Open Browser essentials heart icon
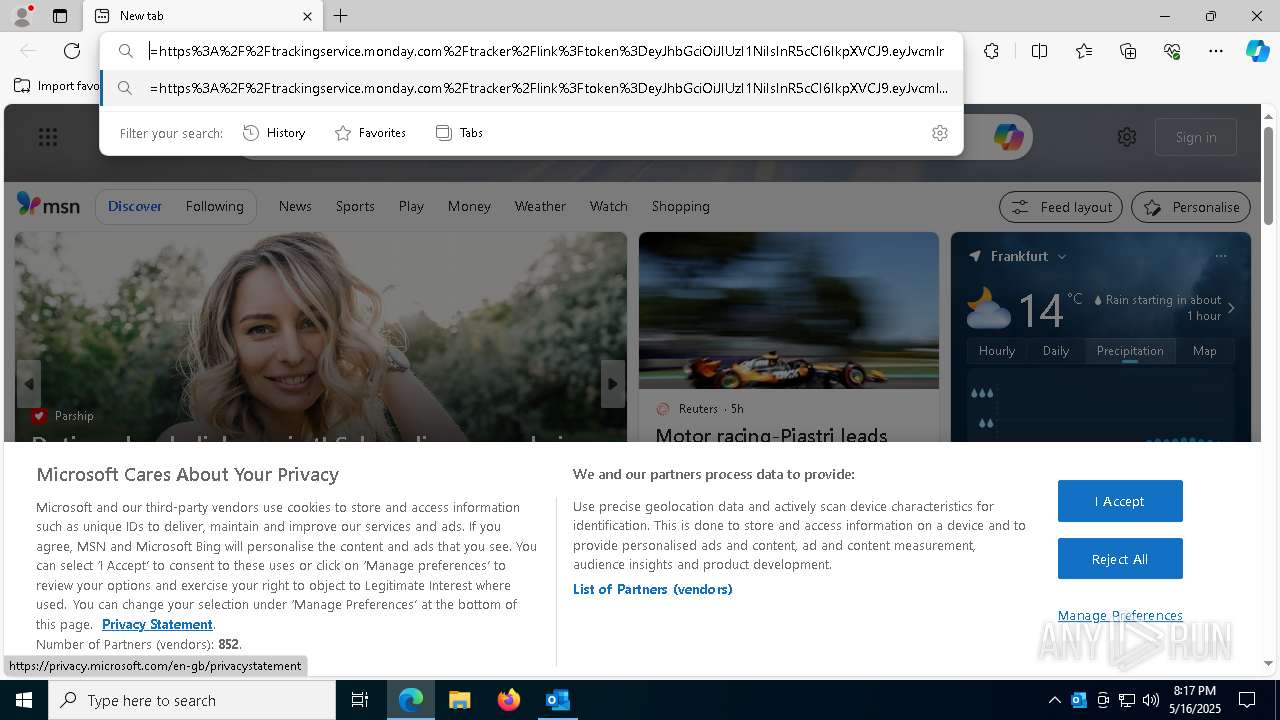This screenshot has width=1280, height=720. click(1172, 51)
